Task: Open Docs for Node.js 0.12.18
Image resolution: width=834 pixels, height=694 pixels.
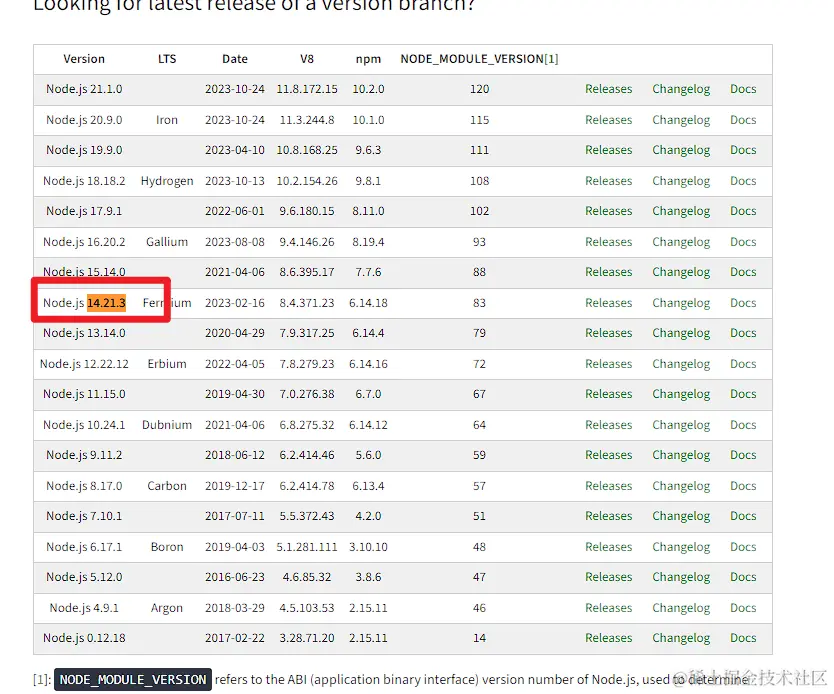Action: coord(743,638)
